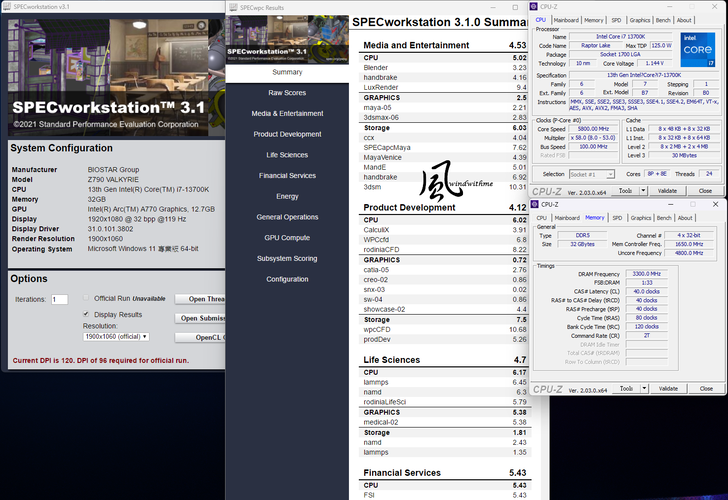Select Subsystem Scoring in the results sidebar

[287, 259]
